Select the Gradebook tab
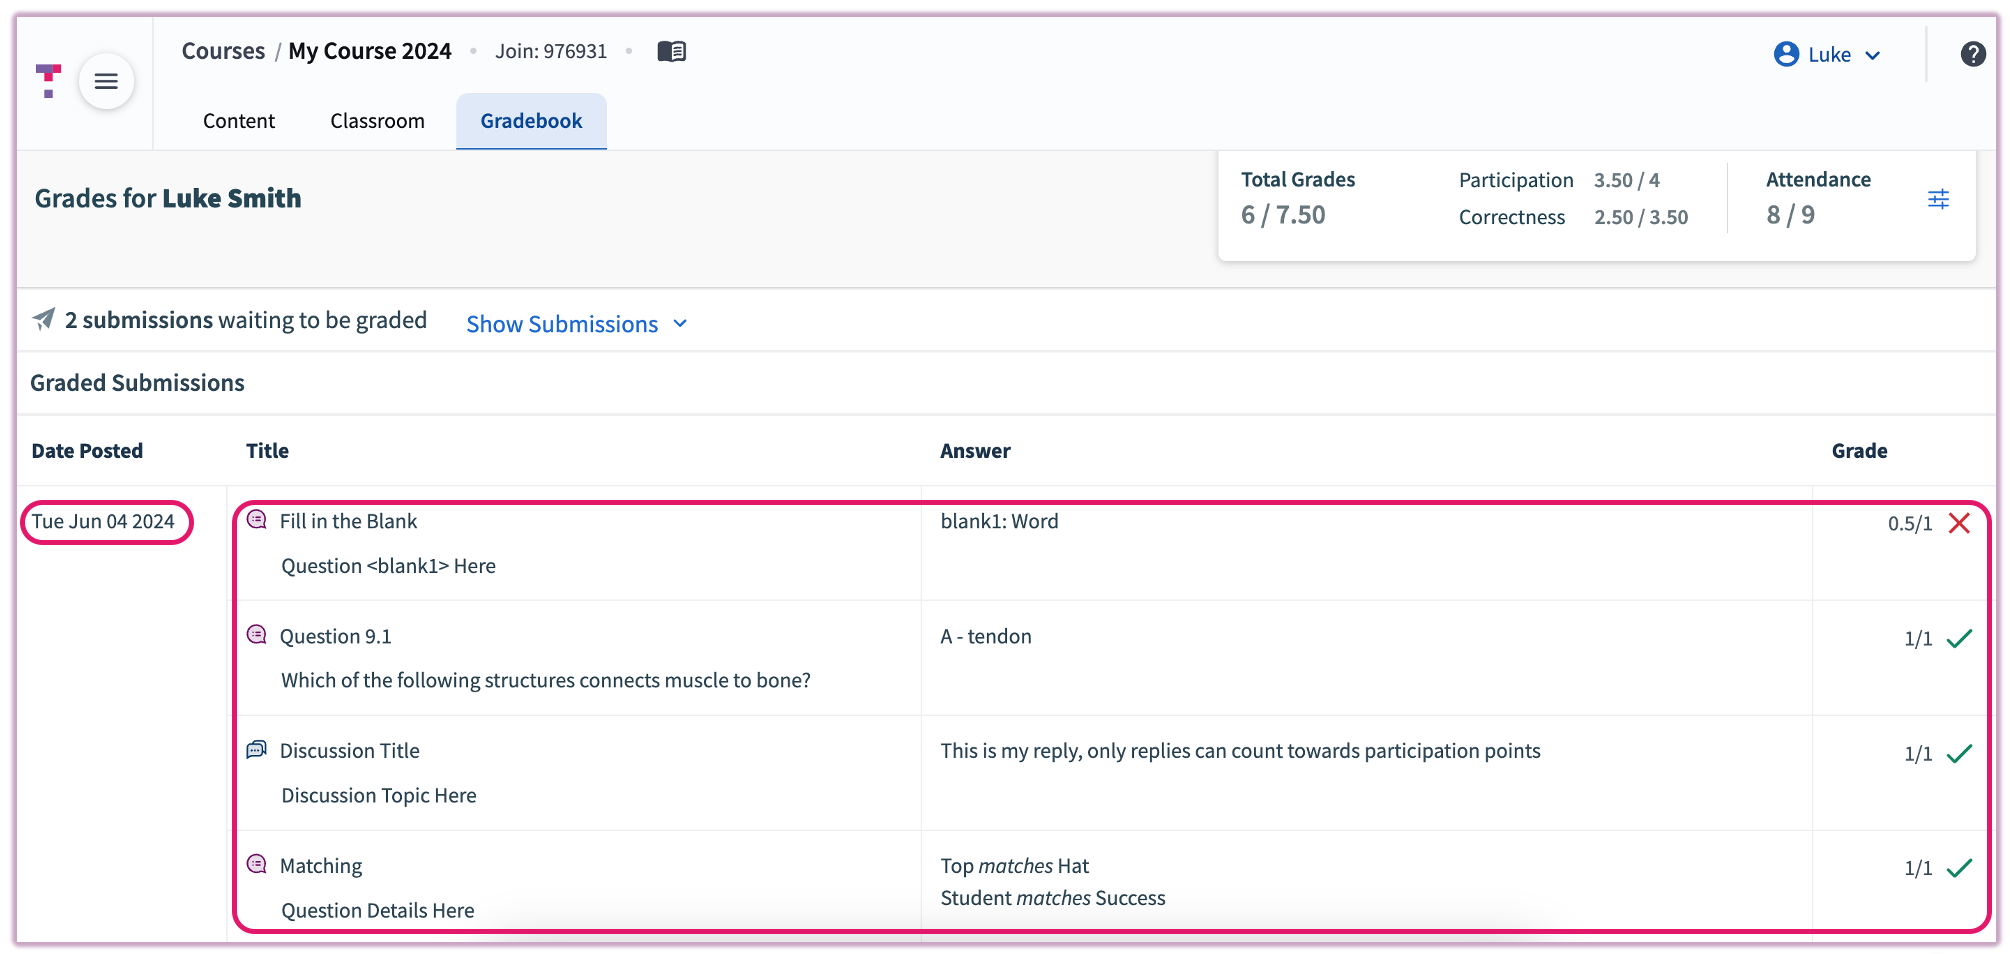 pyautogui.click(x=531, y=121)
